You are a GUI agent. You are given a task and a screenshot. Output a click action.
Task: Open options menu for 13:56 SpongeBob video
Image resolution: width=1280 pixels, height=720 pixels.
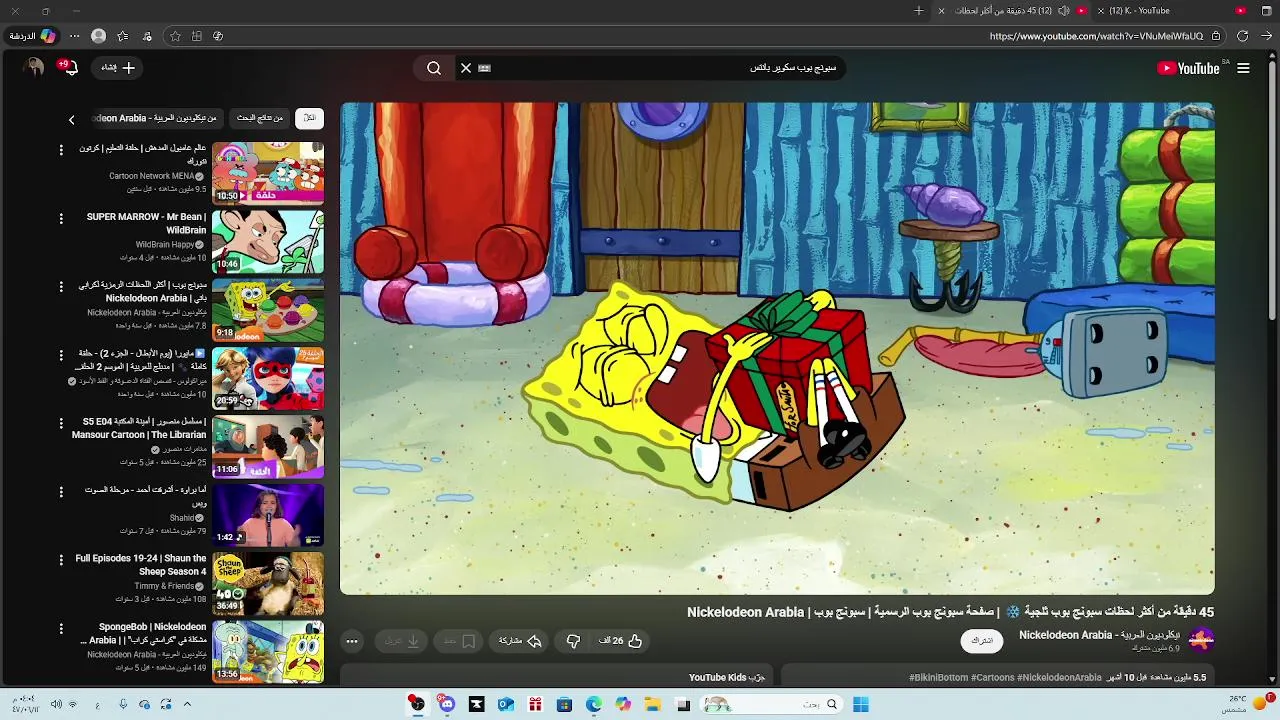[x=61, y=629]
